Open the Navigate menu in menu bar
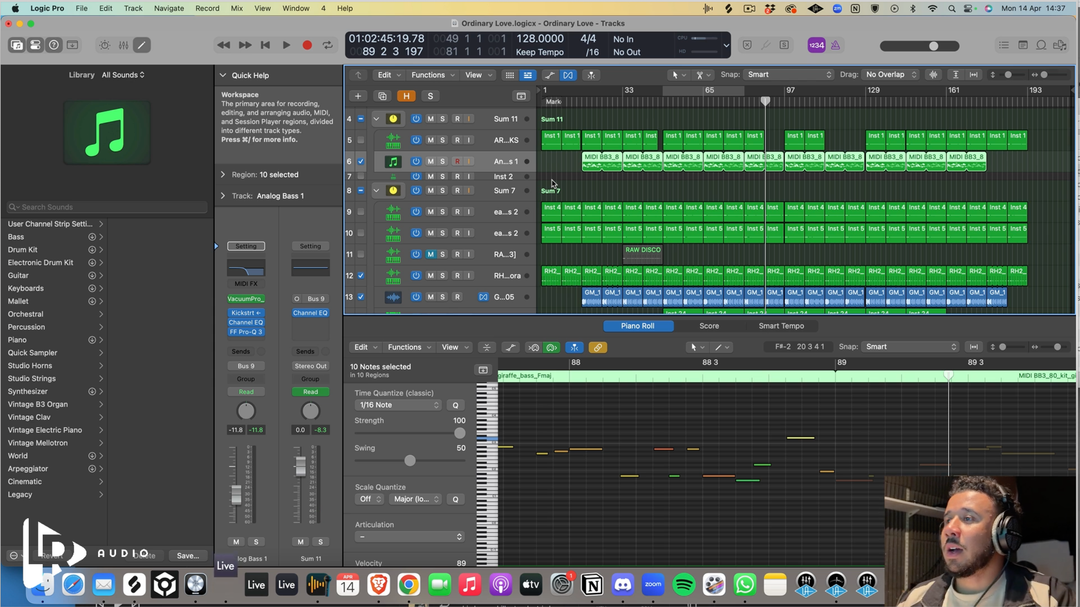This screenshot has height=607, width=1080. [x=168, y=8]
